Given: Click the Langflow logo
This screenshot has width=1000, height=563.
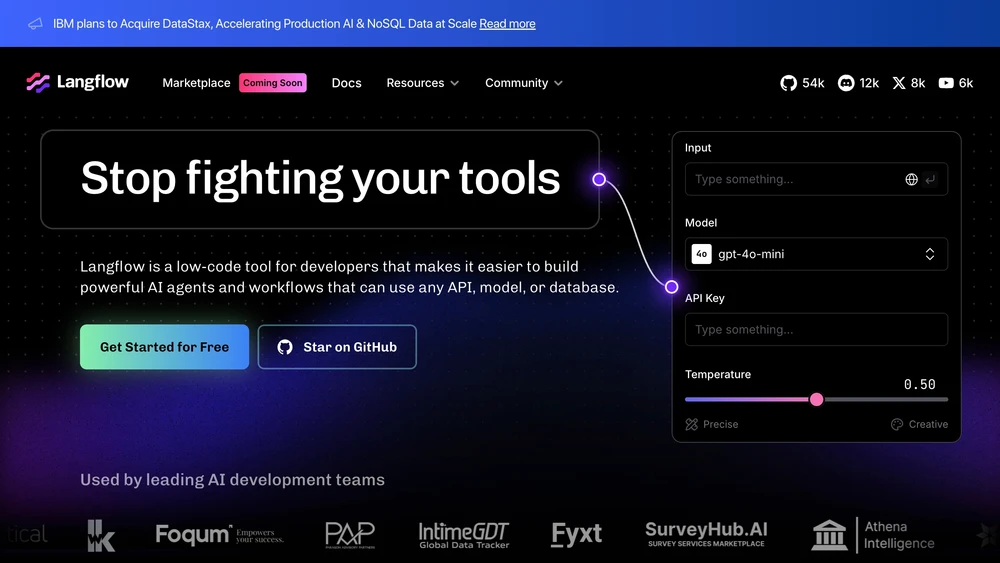Looking at the screenshot, I should click(x=77, y=82).
